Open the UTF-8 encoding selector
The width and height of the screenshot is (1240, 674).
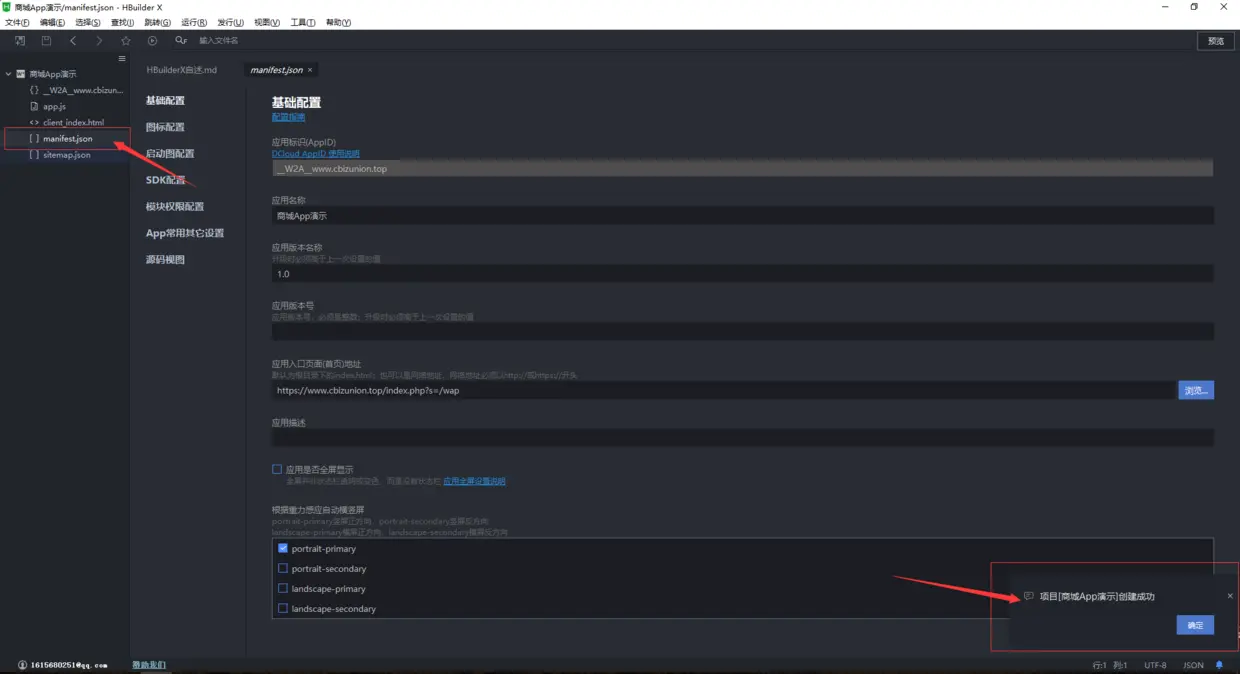(1155, 665)
